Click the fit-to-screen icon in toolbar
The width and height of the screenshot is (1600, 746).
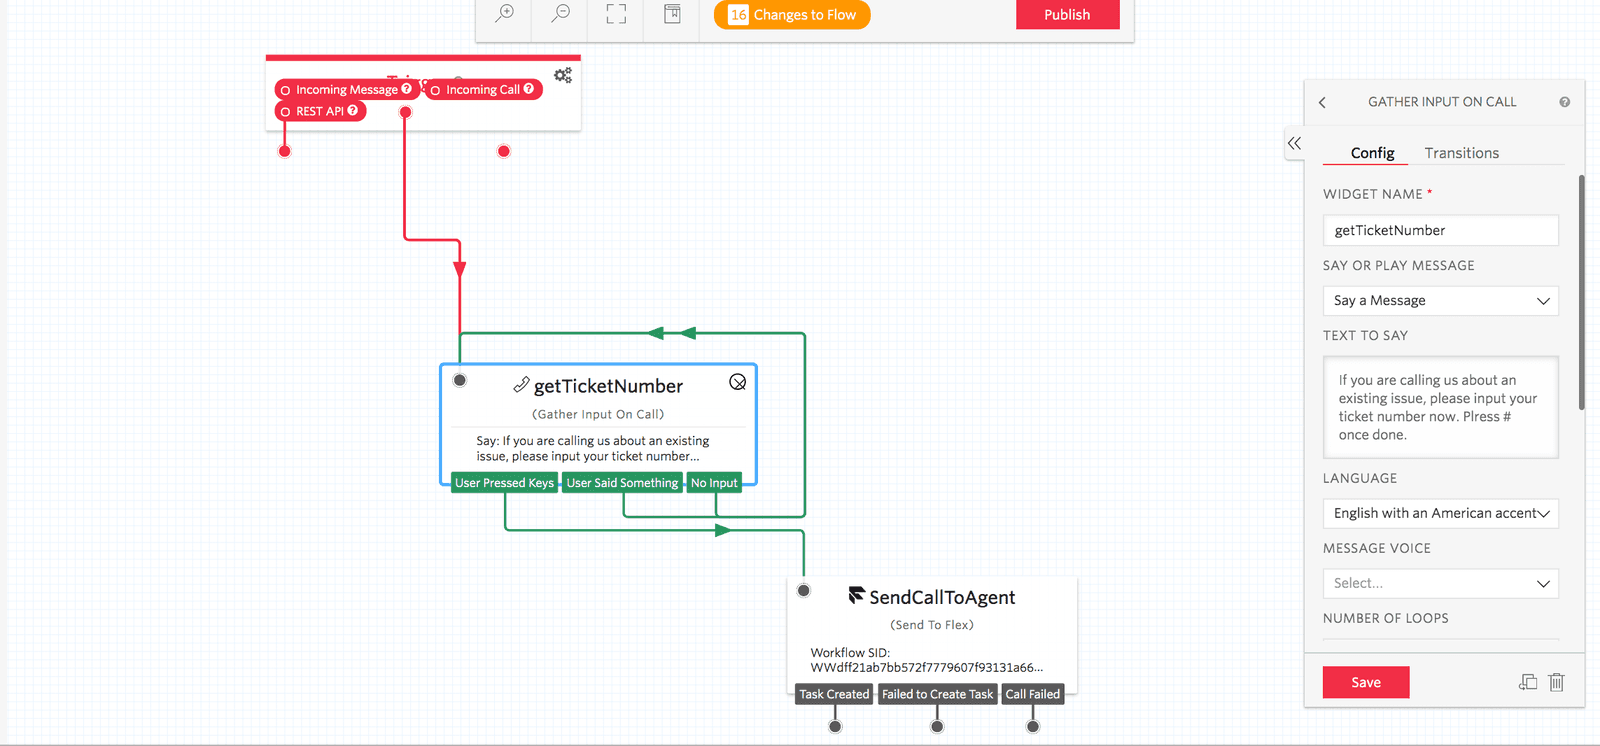click(x=617, y=14)
